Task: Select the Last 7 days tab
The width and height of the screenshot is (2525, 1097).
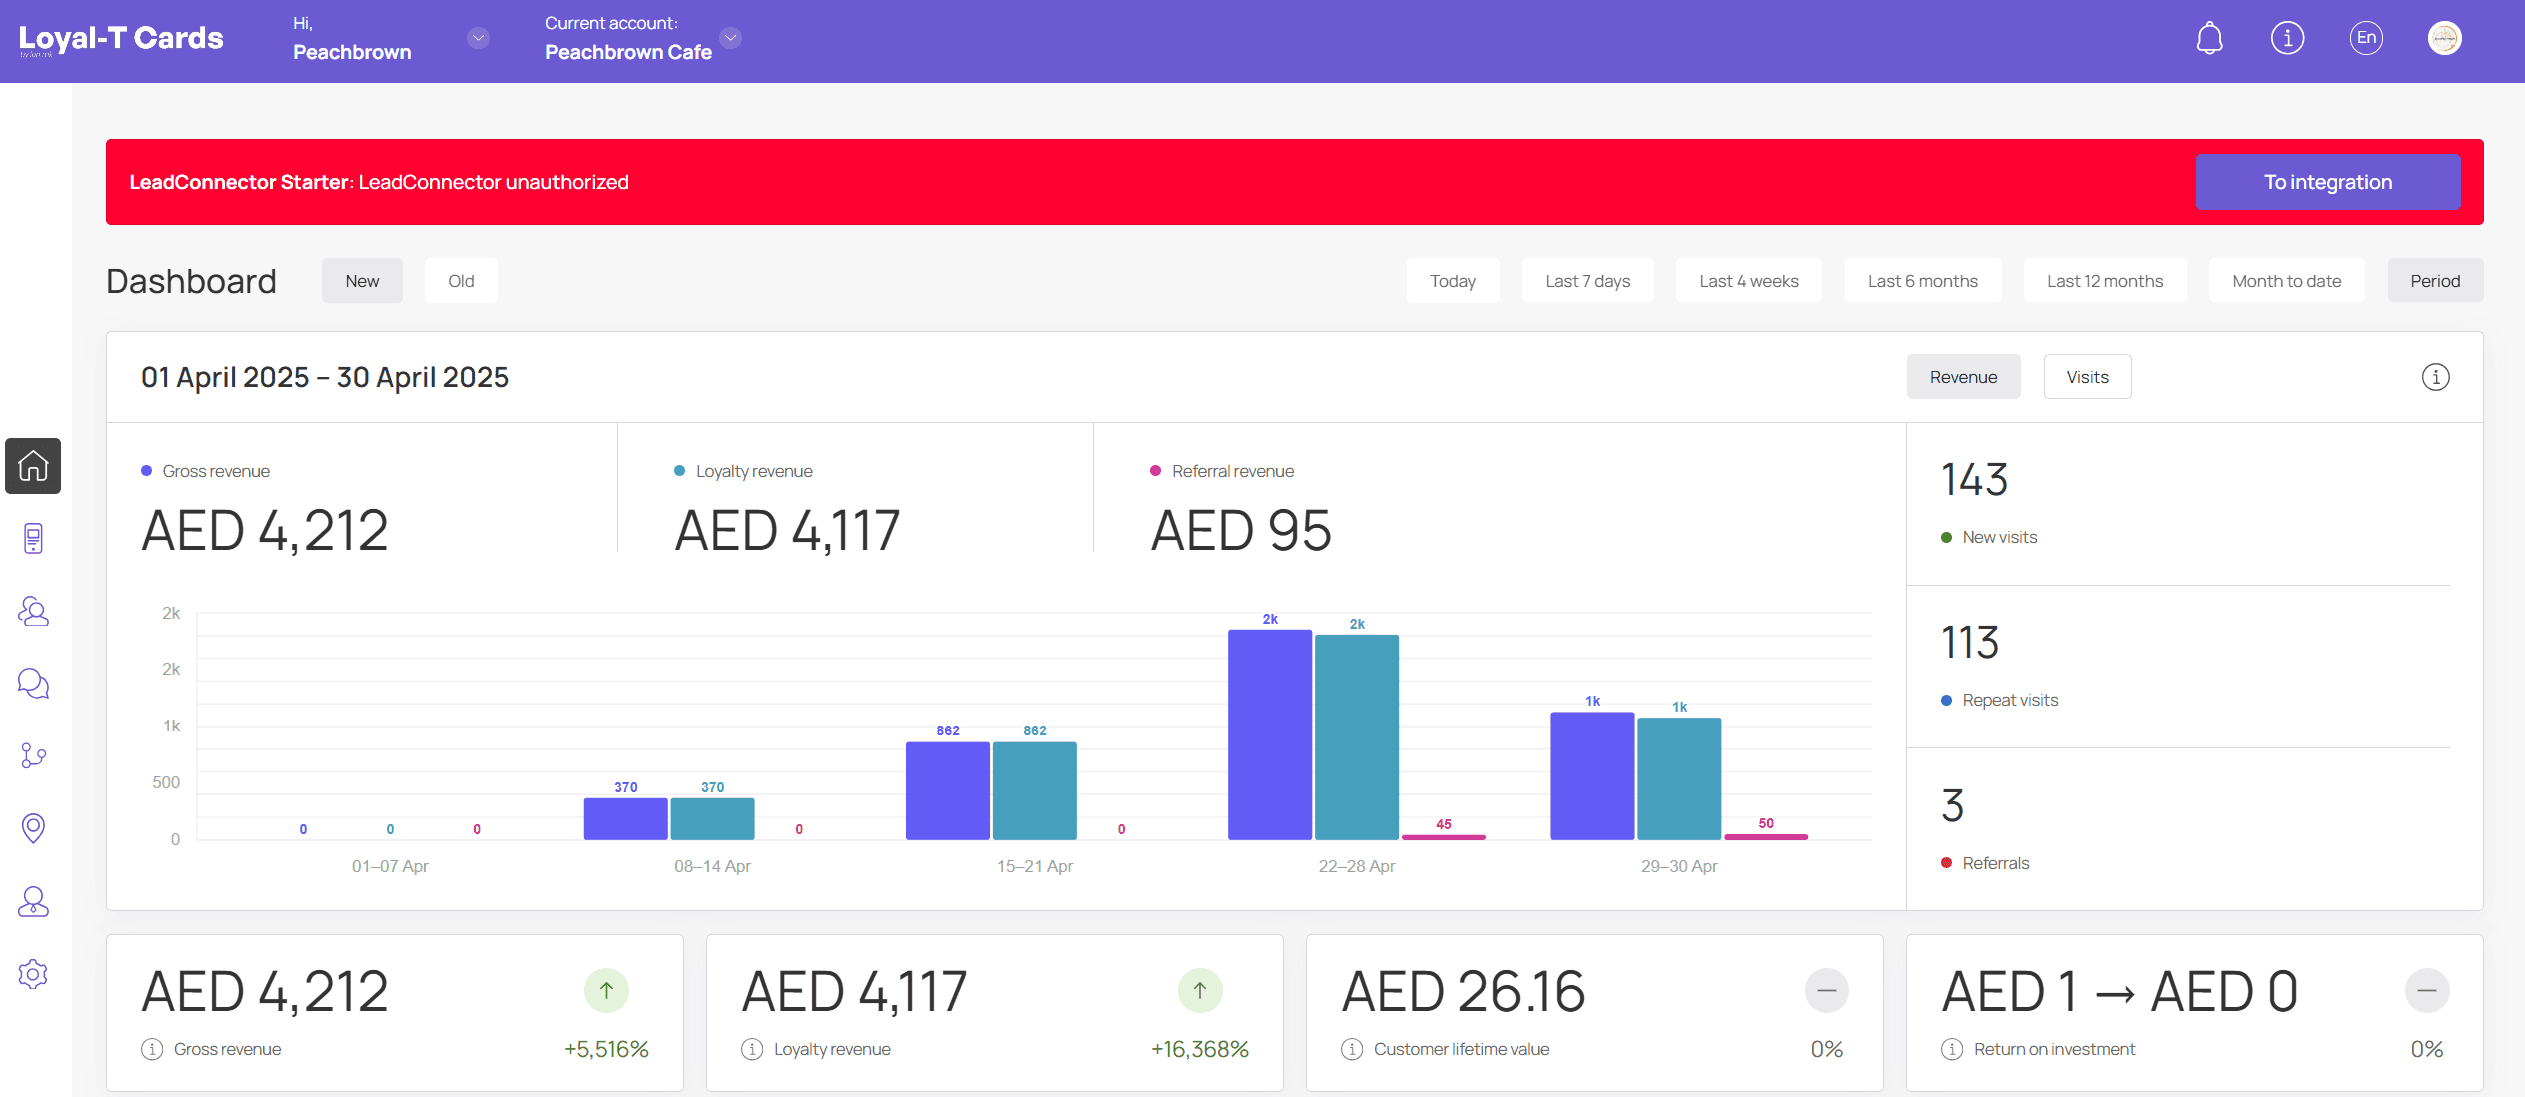Action: click(x=1587, y=280)
